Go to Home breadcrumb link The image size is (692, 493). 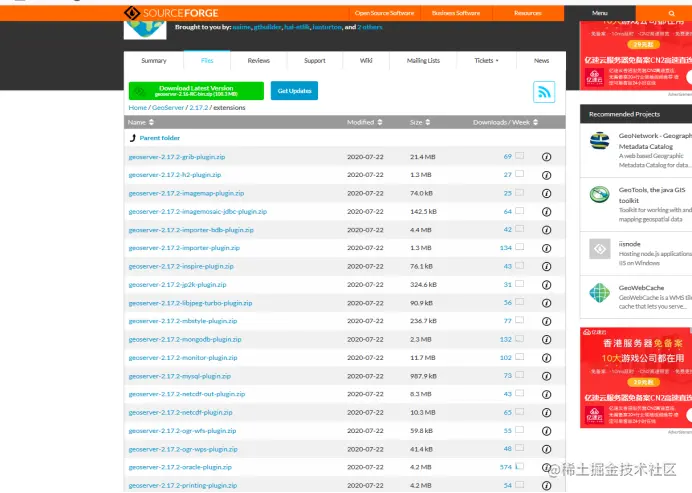click(138, 108)
